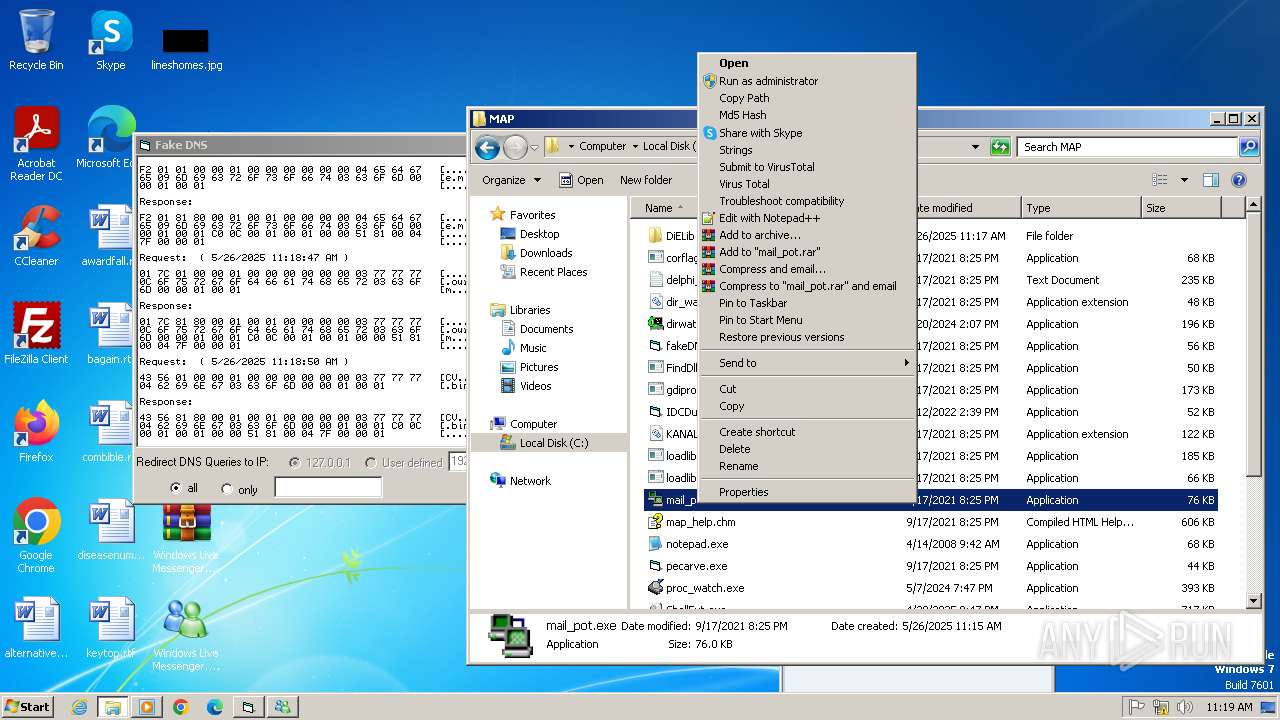Open Windows Explorer taskbar icon
Screen dimensions: 1280x720
(x=112, y=706)
